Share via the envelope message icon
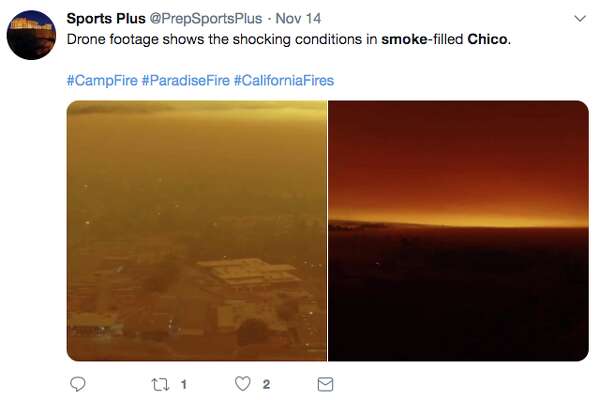Screen dimensions: 600x400 pyautogui.click(x=325, y=384)
